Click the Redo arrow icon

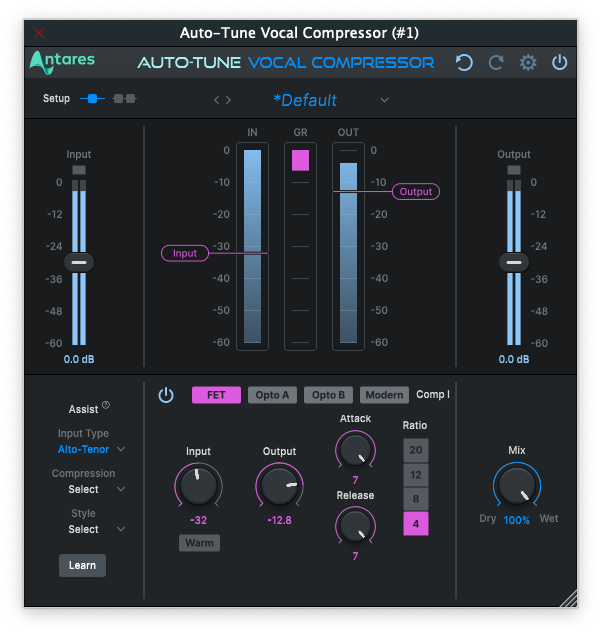pos(496,63)
